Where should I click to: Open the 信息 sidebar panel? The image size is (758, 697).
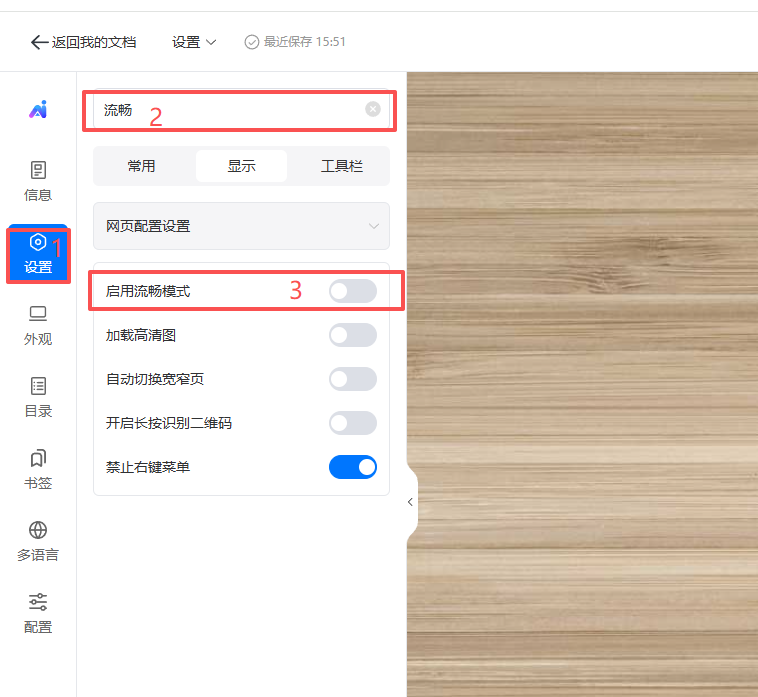[x=38, y=181]
